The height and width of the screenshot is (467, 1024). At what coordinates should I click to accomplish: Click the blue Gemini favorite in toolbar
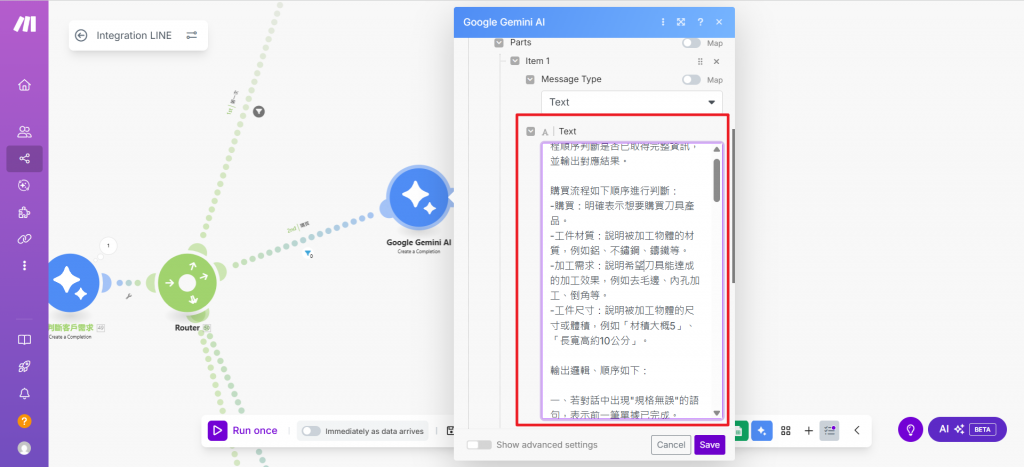[761, 430]
